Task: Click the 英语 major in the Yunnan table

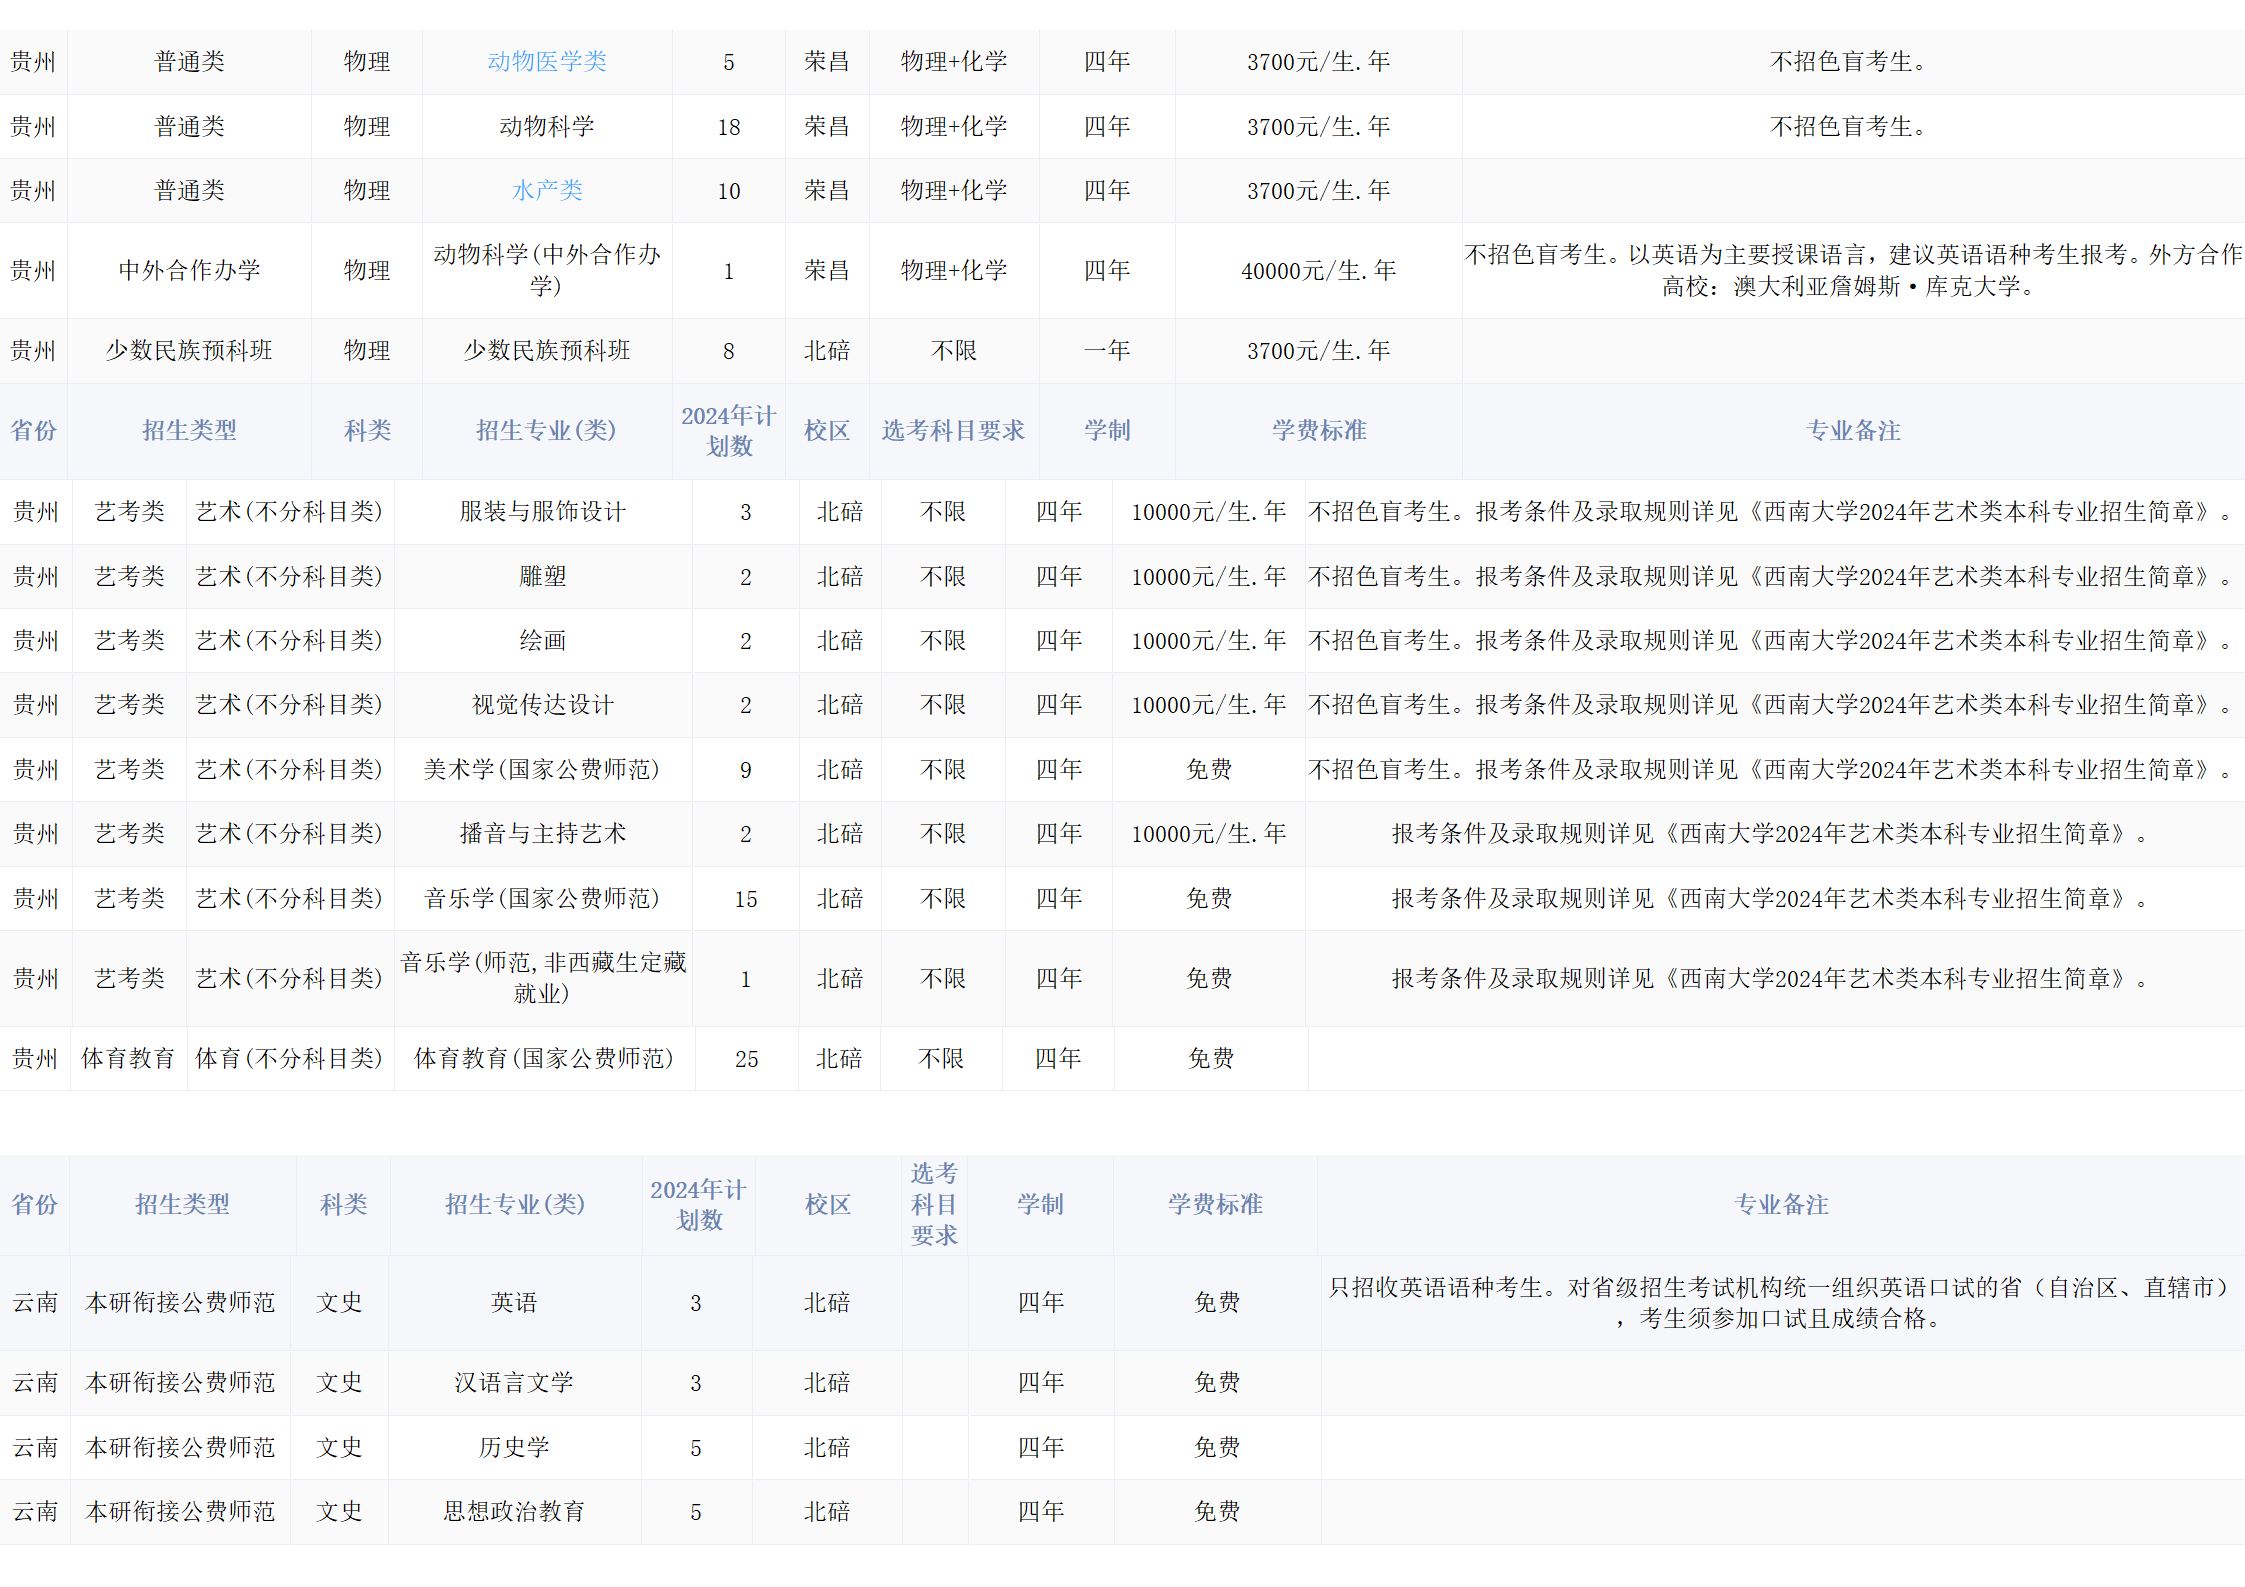Action: pyautogui.click(x=514, y=1303)
